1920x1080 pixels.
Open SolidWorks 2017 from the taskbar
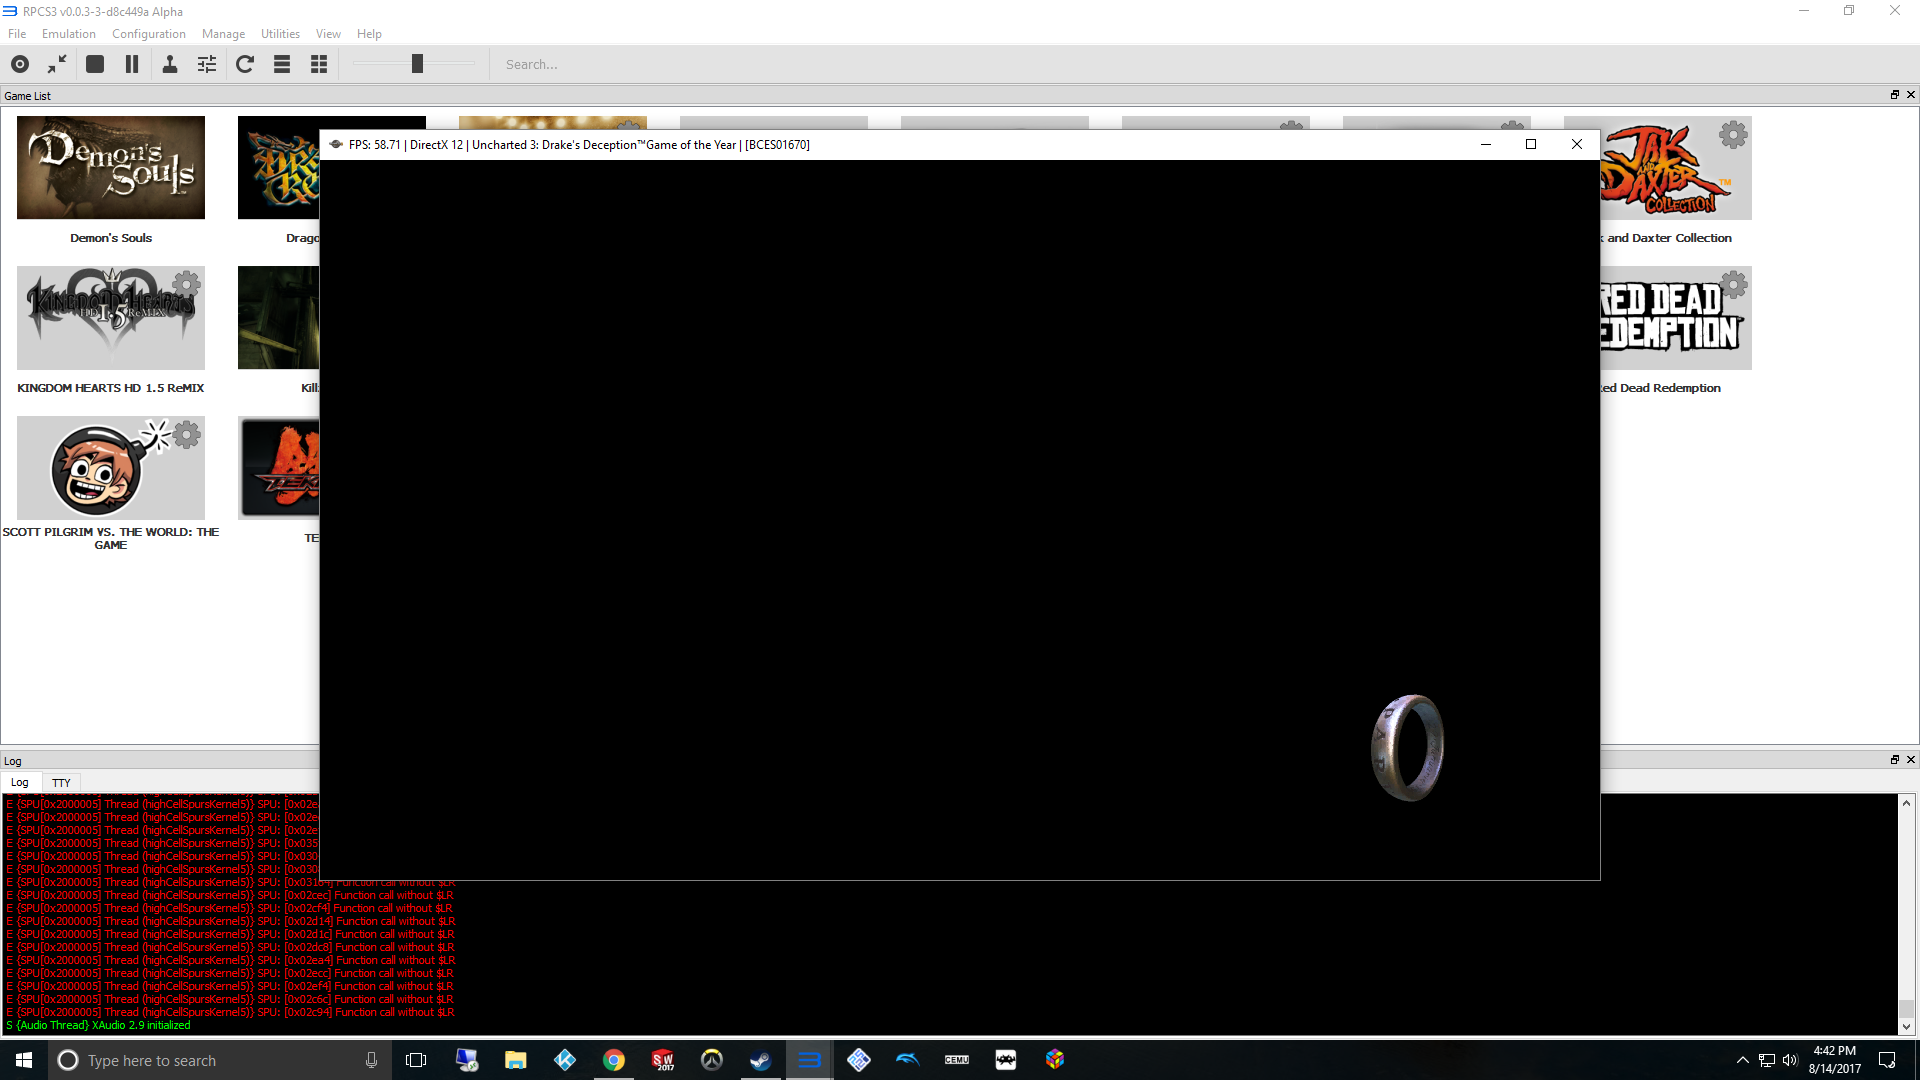tap(662, 1060)
